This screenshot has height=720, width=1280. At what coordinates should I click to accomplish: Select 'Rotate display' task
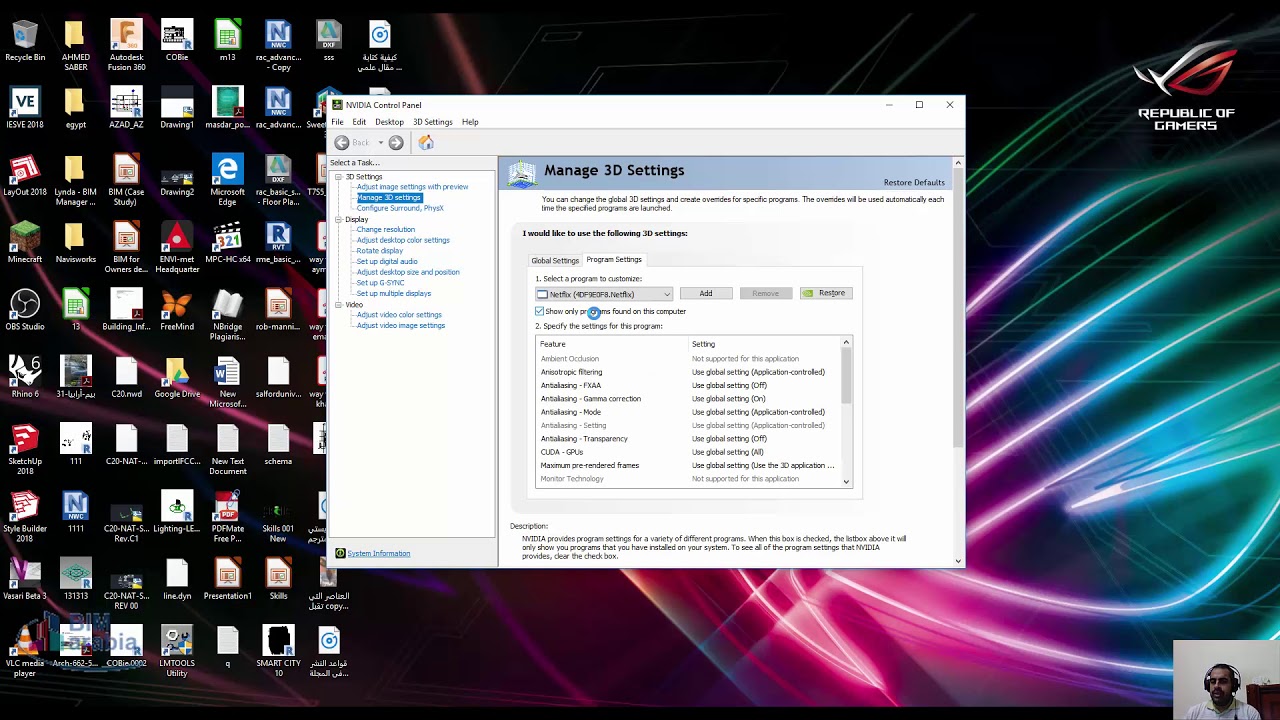click(380, 251)
